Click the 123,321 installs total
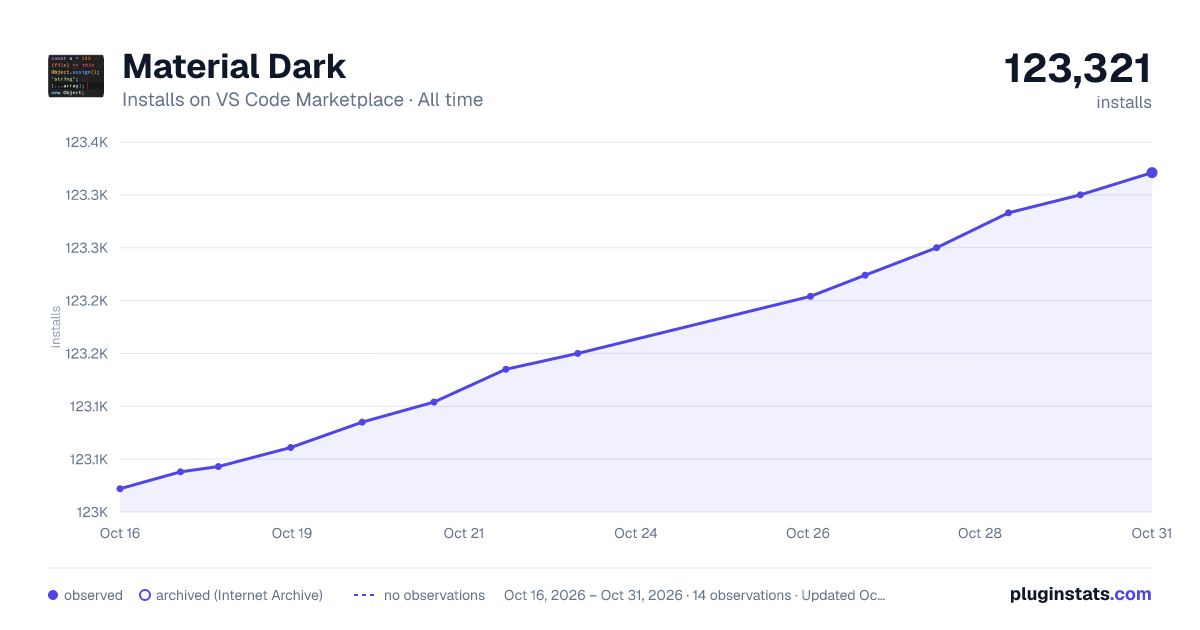 (1077, 69)
